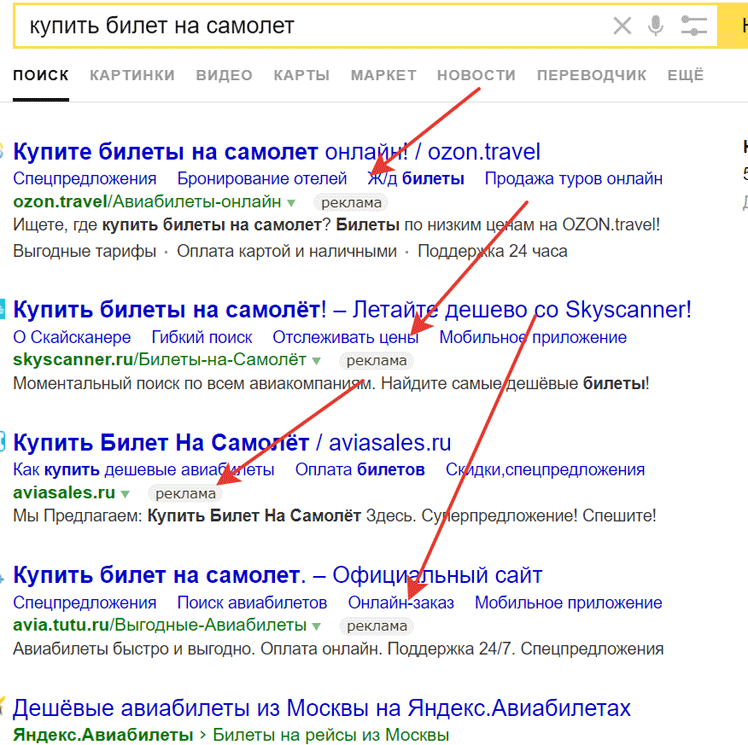Open Ж/д билеты sitelink
This screenshot has width=748, height=745.
click(x=416, y=178)
